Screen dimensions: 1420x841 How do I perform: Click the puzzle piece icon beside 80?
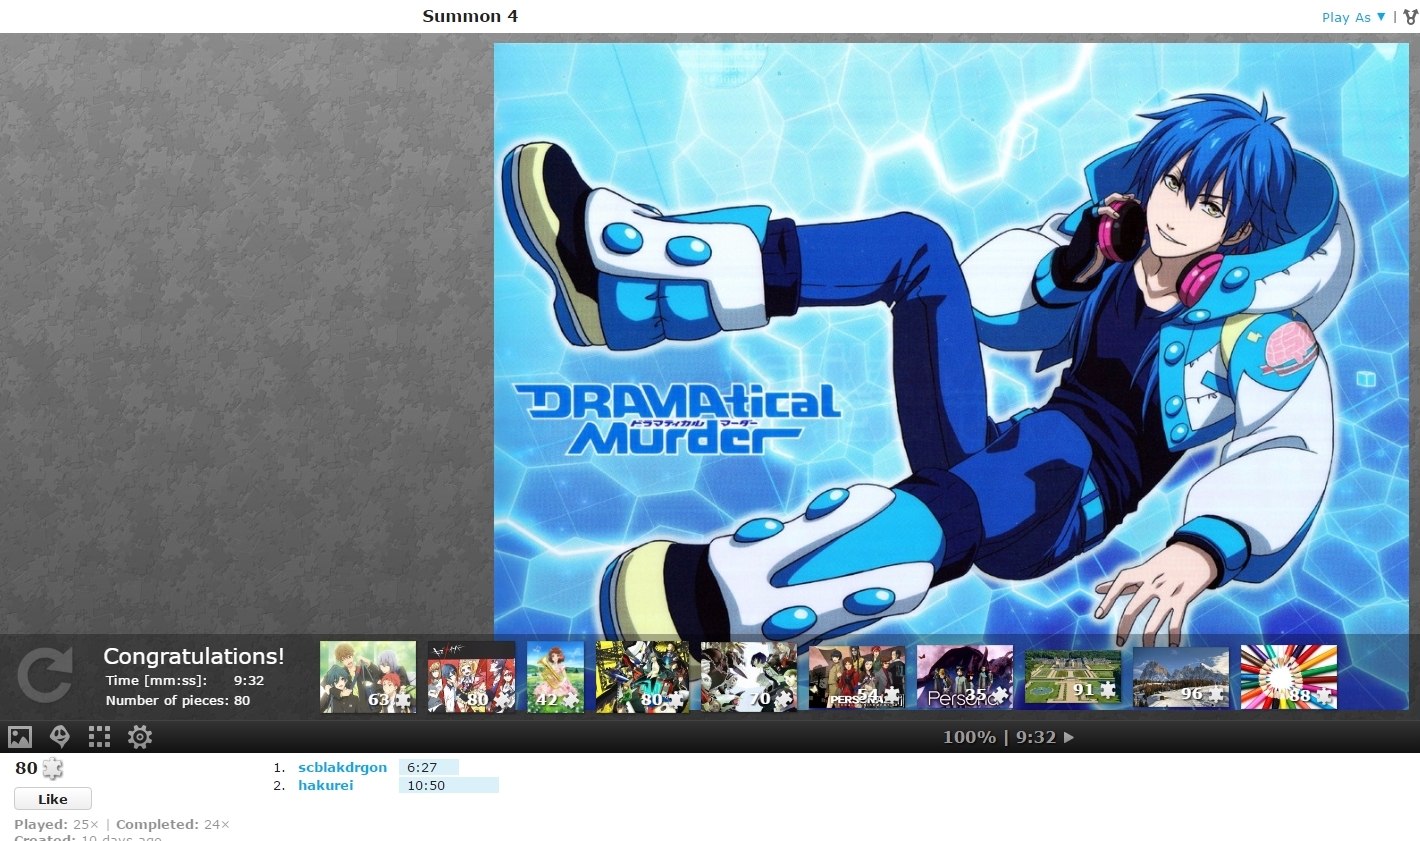point(53,769)
